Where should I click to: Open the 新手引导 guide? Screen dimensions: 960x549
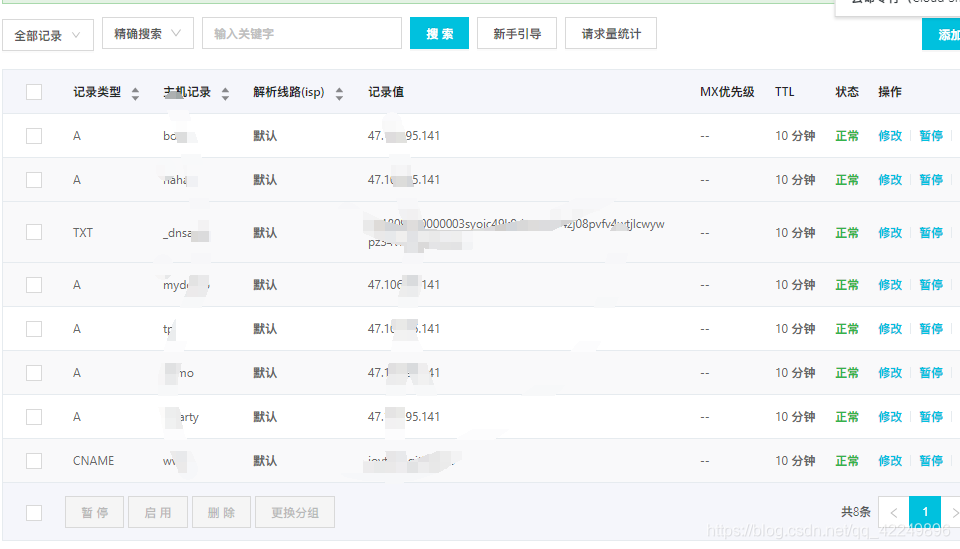click(517, 34)
